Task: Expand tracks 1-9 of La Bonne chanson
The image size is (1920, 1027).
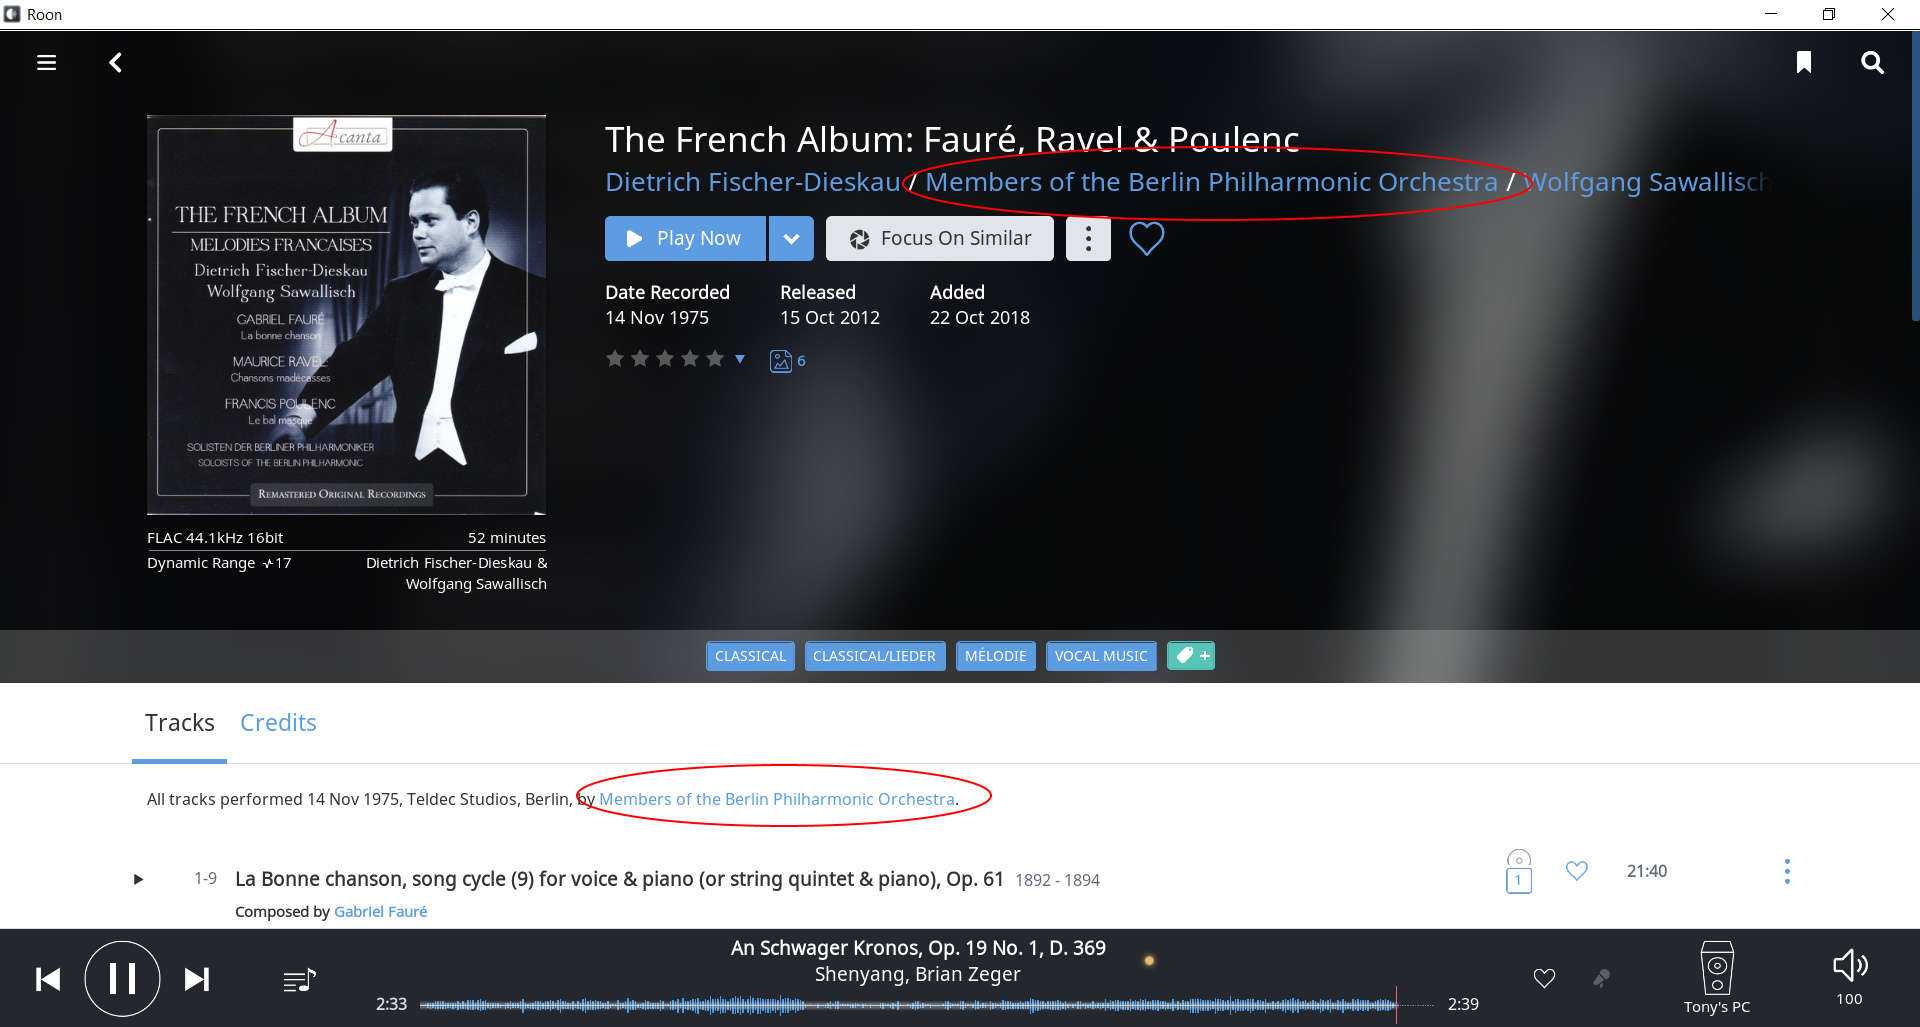Action: (138, 880)
